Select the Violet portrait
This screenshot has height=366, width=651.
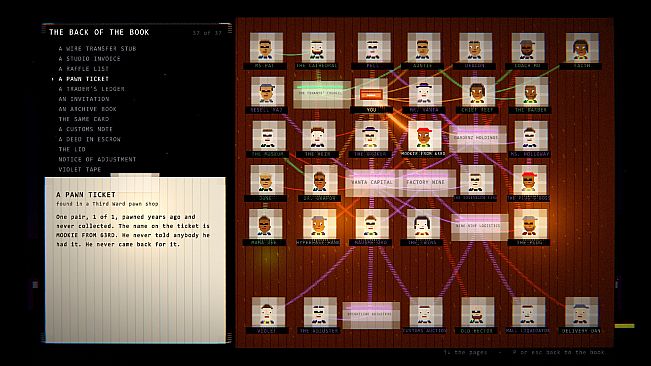click(268, 312)
